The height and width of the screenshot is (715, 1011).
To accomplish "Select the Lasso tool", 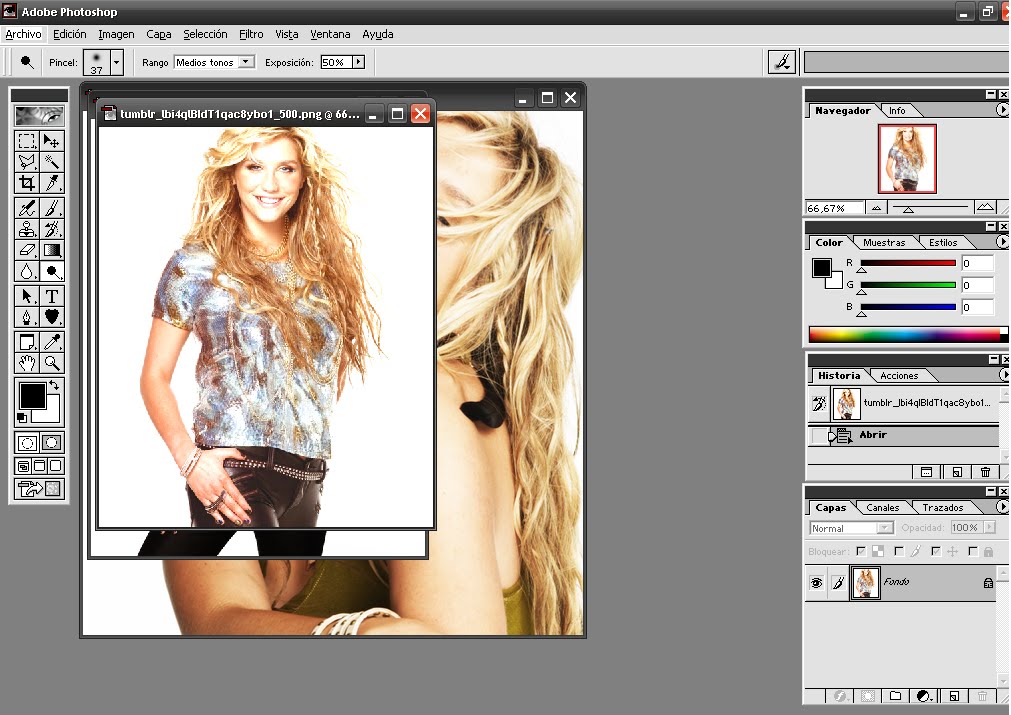I will 27,162.
